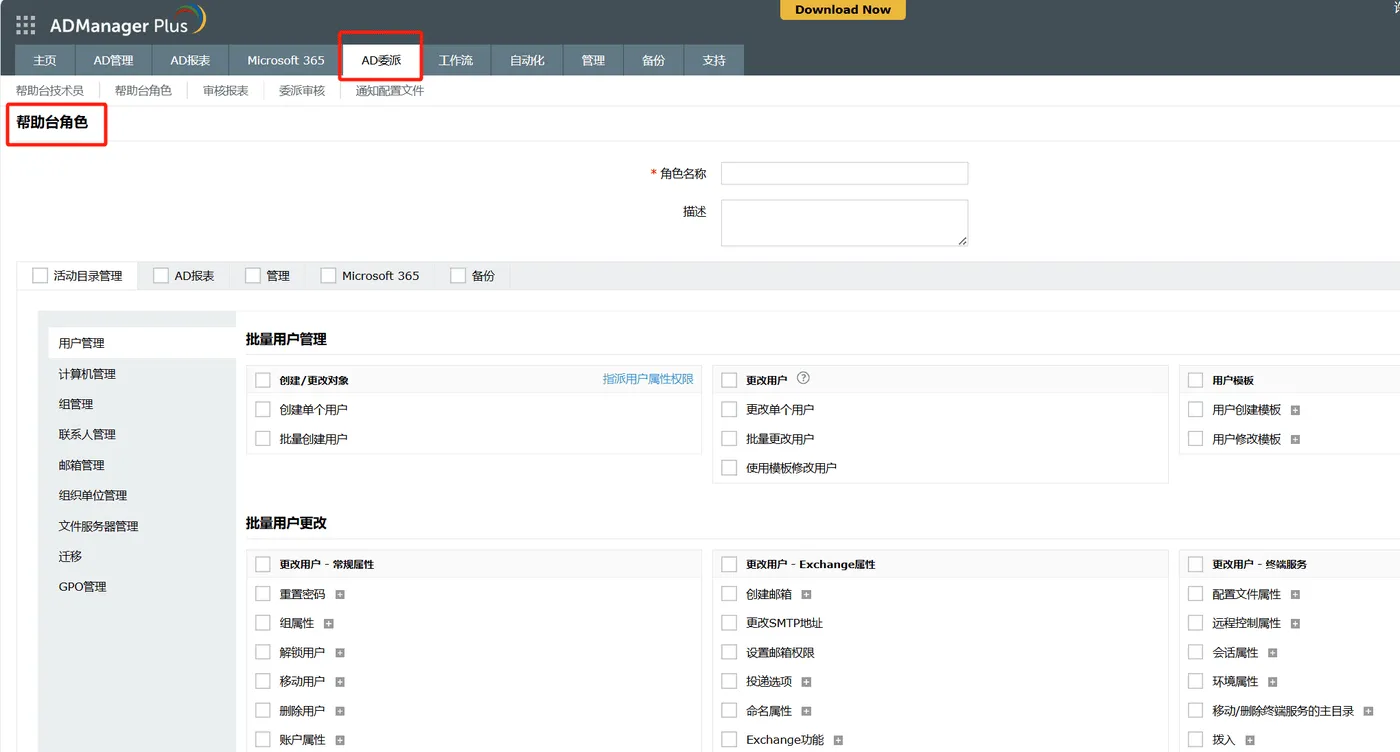The image size is (1400, 752).
Task: Click the help icon beside 更改用户
Action: tap(803, 379)
